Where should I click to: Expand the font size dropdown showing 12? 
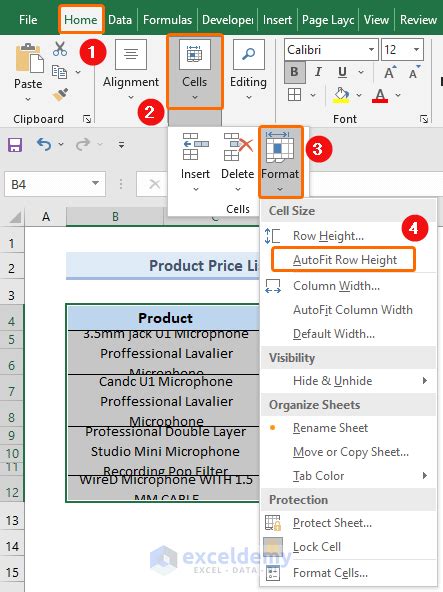tap(416, 49)
